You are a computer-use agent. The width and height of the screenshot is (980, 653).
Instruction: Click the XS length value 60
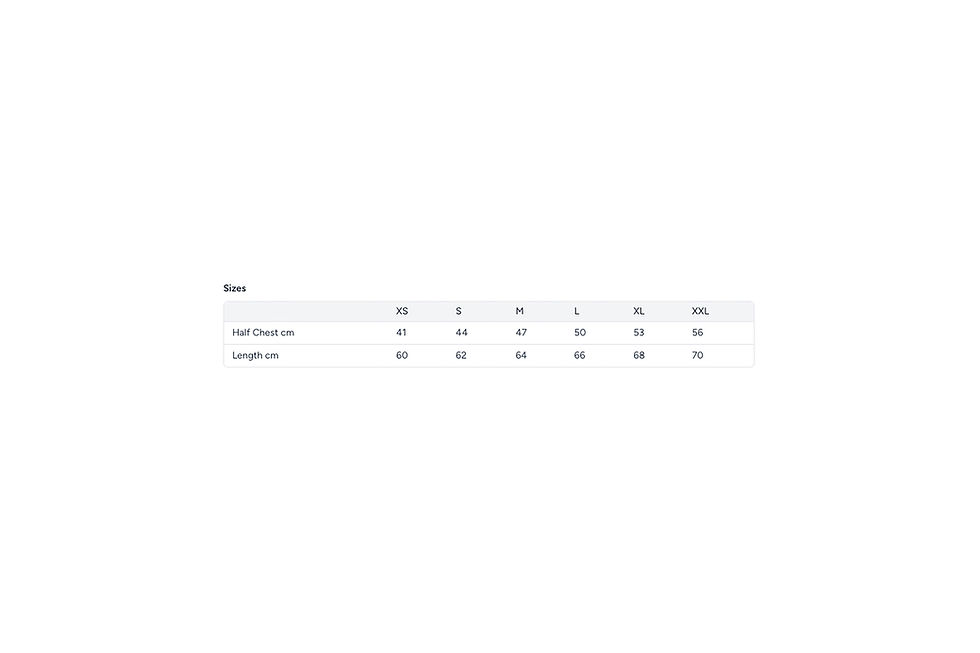(x=402, y=356)
